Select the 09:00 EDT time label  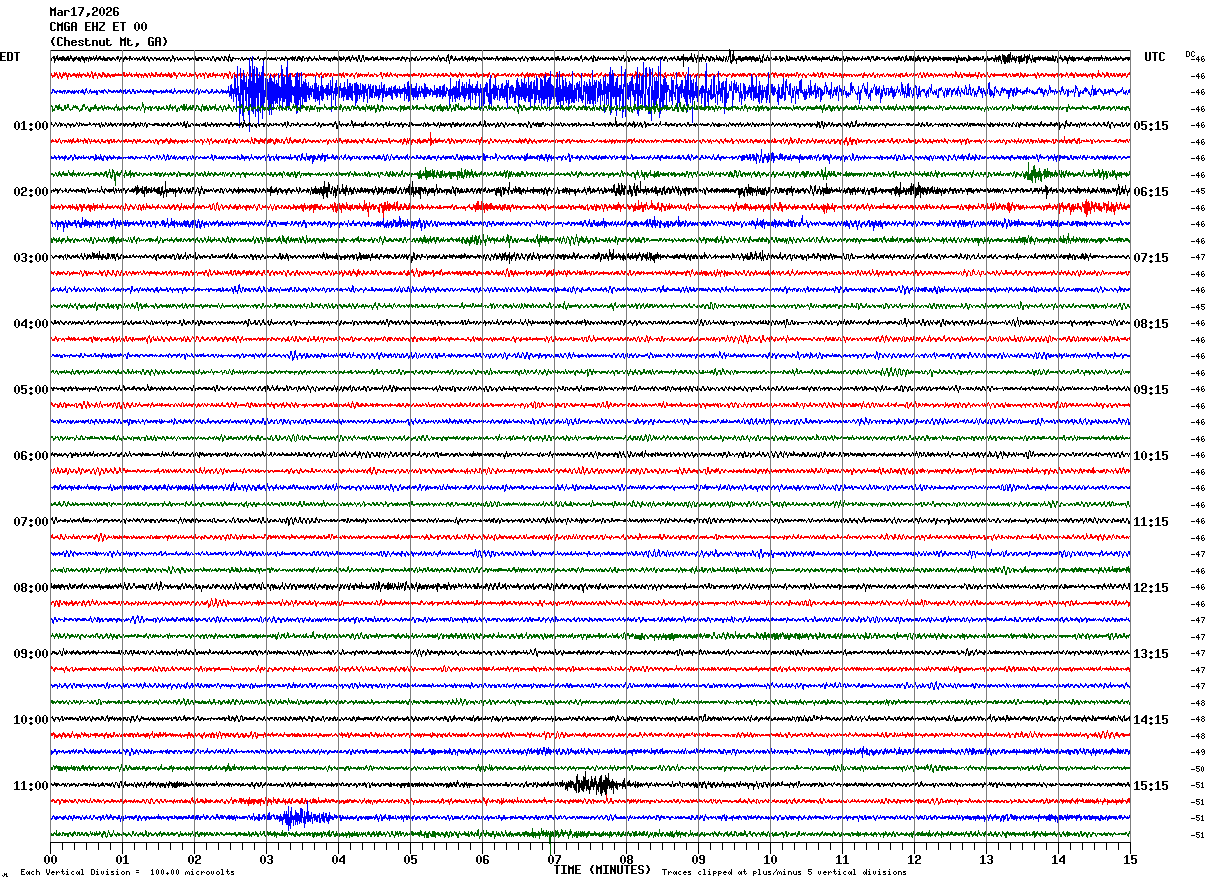[31, 654]
